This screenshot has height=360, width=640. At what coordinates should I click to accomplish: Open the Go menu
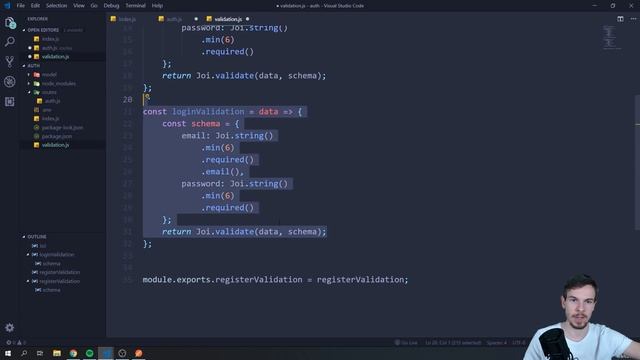[94, 6]
